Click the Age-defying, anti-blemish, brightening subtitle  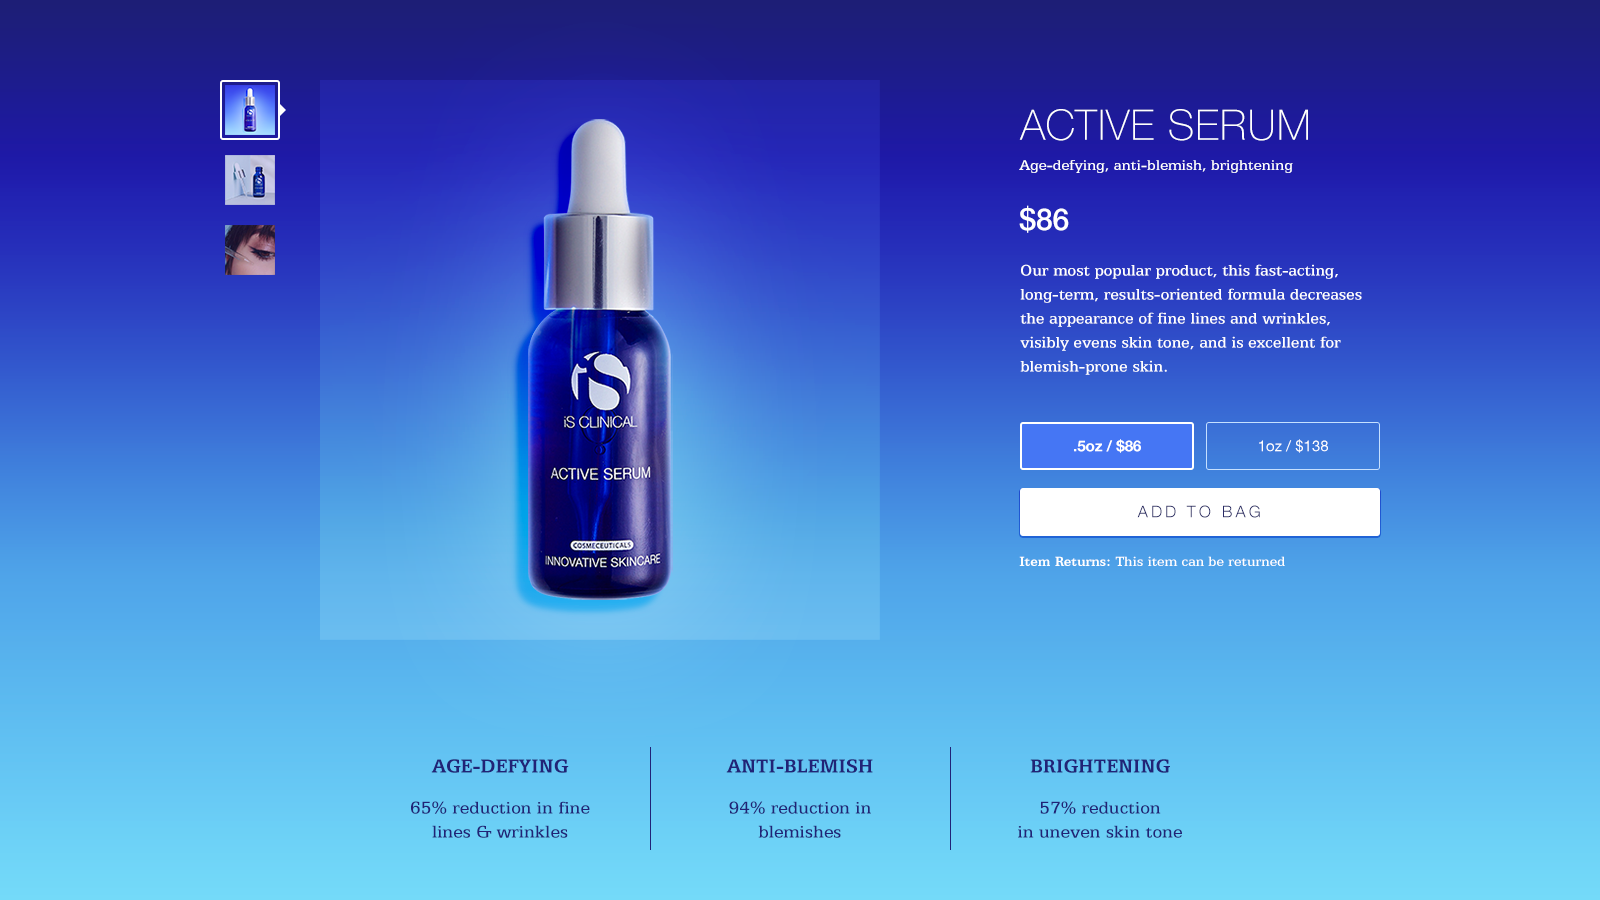(x=1156, y=166)
